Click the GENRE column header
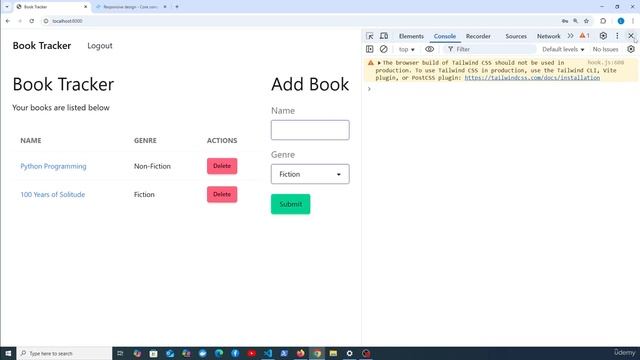 point(145,140)
